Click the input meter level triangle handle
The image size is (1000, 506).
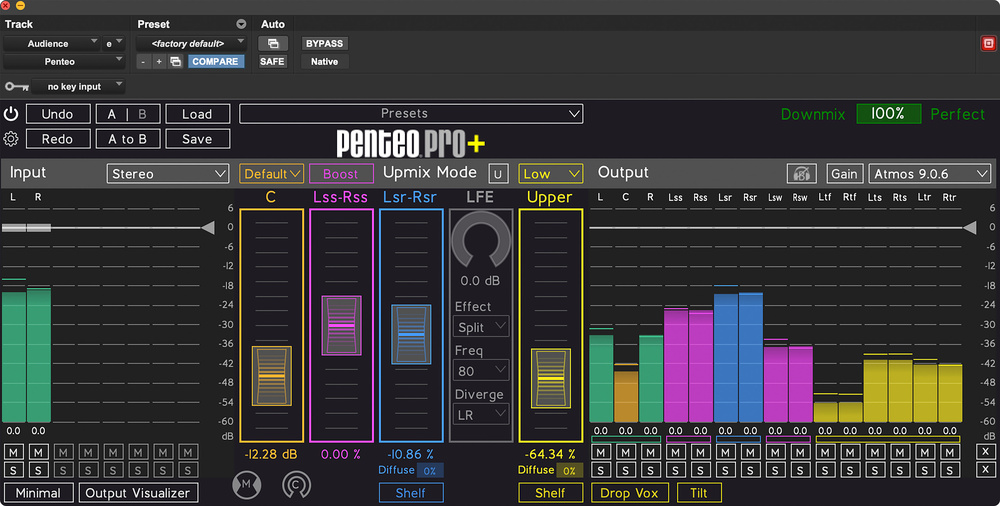coord(208,227)
